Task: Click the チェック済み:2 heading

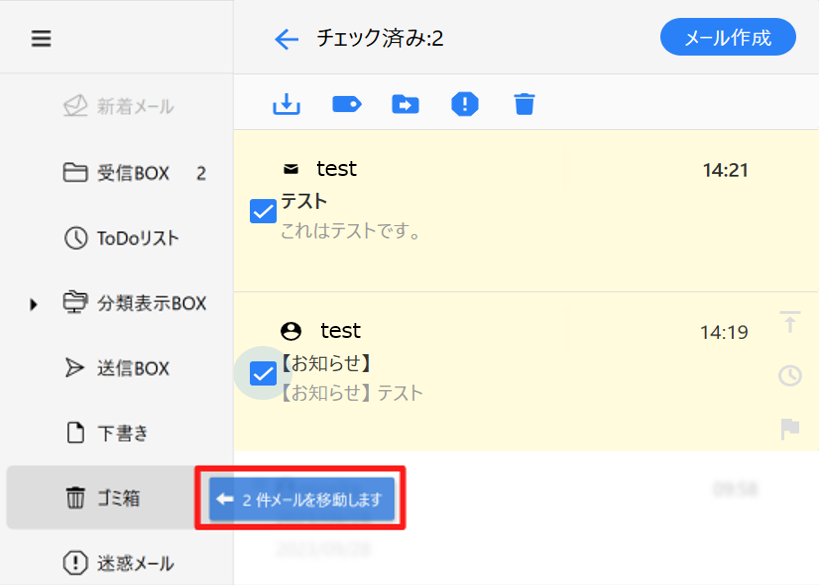Action: click(x=380, y=38)
